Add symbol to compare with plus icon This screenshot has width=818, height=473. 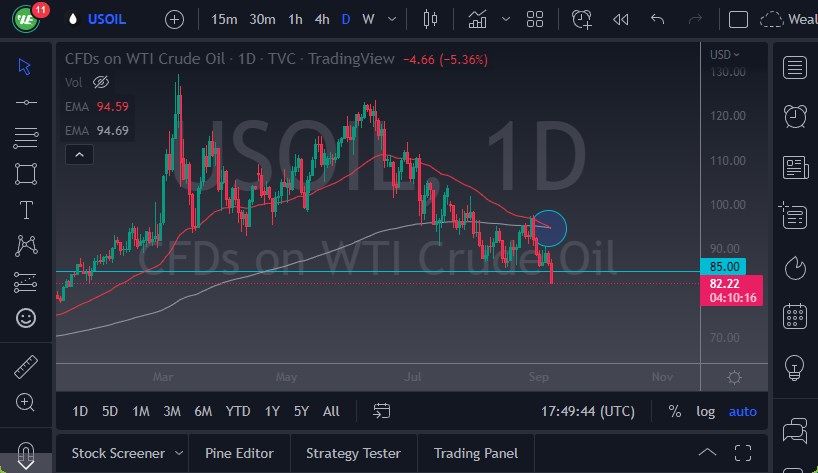click(x=174, y=20)
